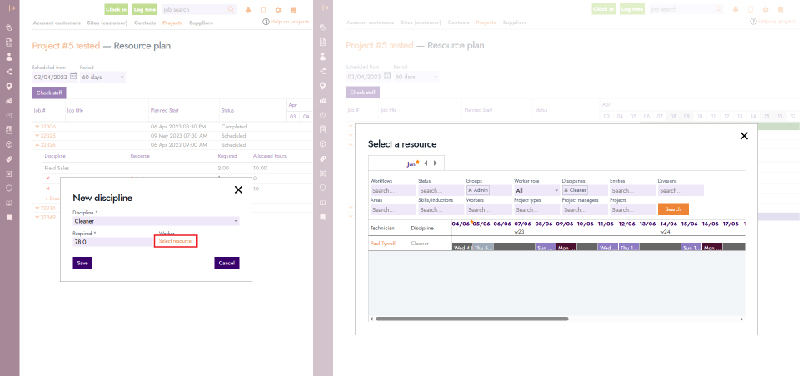Focus Areas filter search field
The image size is (800, 376).
click(x=393, y=210)
